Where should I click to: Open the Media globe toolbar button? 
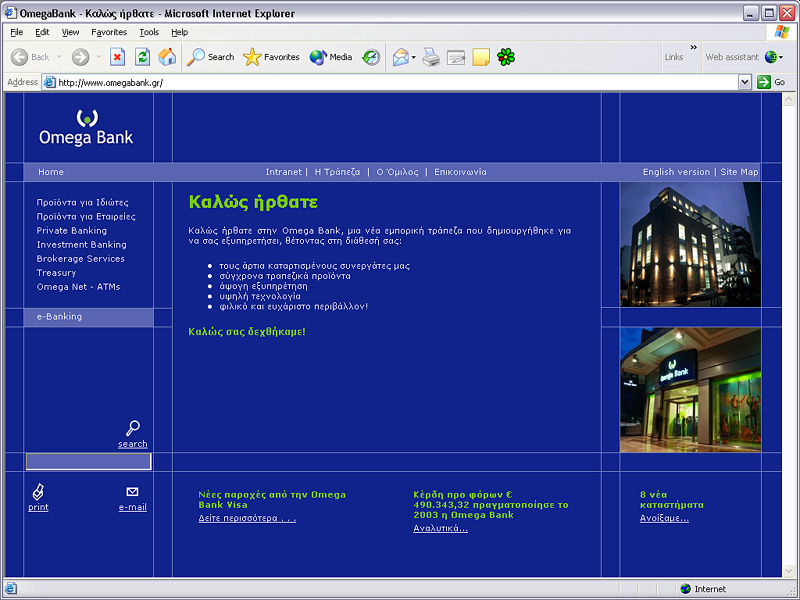(x=318, y=57)
